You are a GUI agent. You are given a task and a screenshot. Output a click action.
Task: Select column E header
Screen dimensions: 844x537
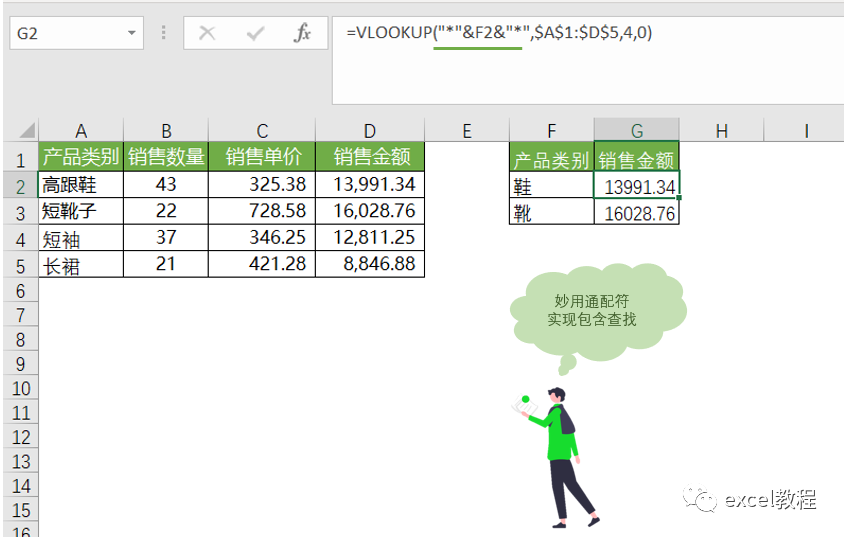[x=467, y=130]
